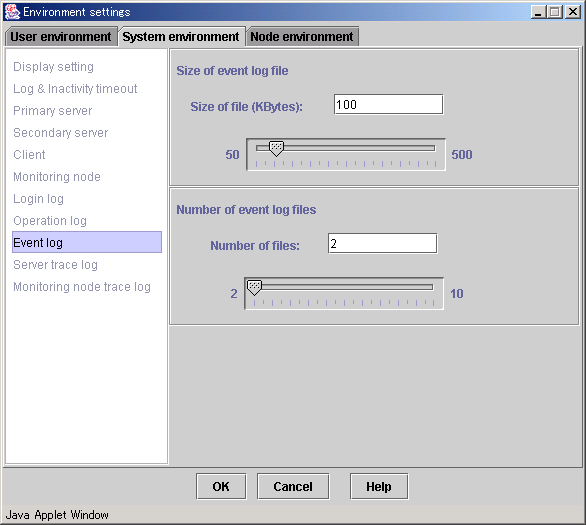Click the Cancel button
Image resolution: width=586 pixels, height=525 pixels.
[x=293, y=487]
